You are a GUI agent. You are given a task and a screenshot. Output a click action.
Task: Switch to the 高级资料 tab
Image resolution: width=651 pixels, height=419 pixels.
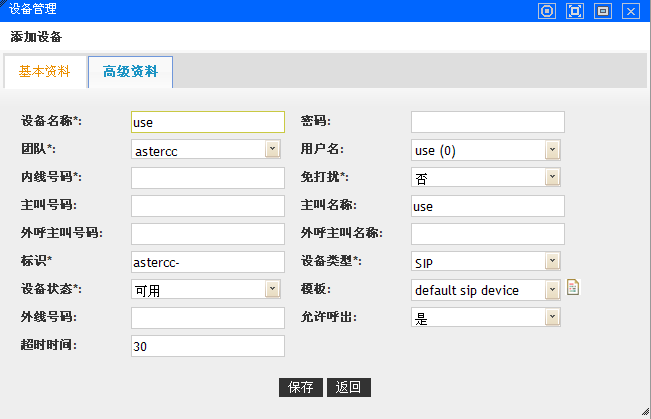click(x=130, y=73)
